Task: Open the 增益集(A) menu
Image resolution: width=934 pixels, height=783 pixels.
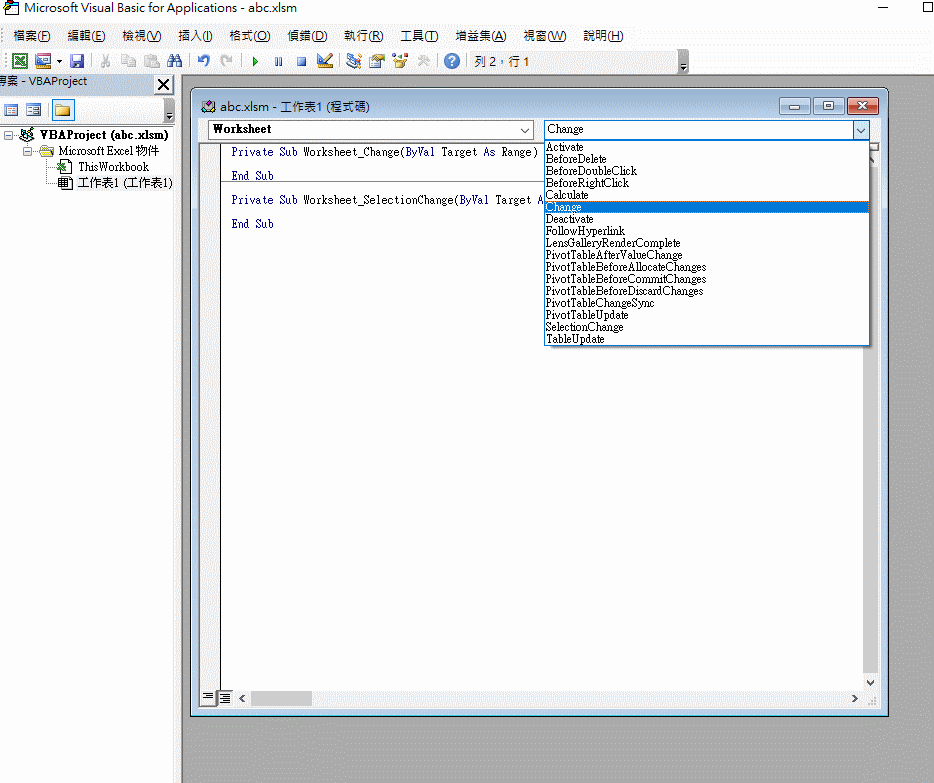Action: [x=481, y=36]
